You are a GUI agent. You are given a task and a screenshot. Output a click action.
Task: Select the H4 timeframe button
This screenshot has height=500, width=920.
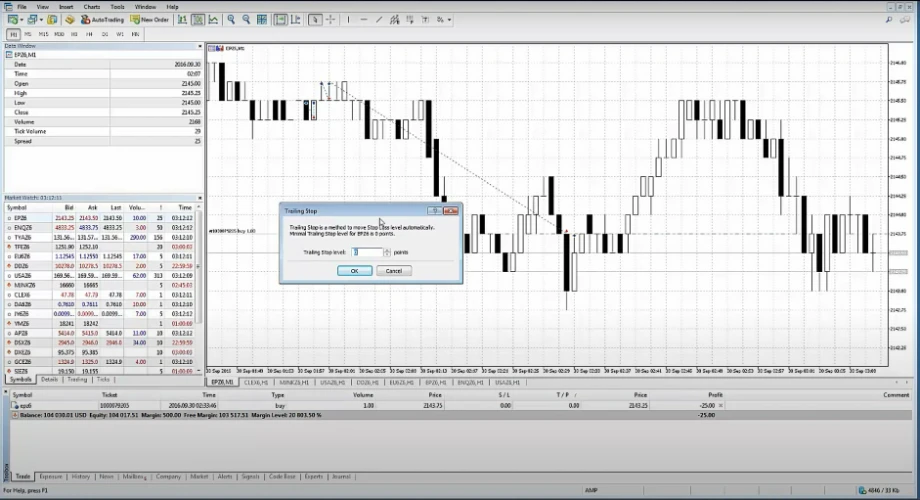point(89,34)
